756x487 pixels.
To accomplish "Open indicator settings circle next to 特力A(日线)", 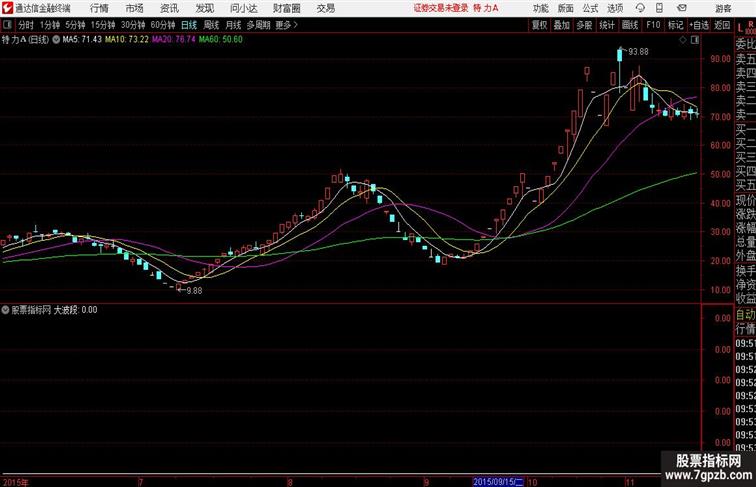I will point(56,40).
